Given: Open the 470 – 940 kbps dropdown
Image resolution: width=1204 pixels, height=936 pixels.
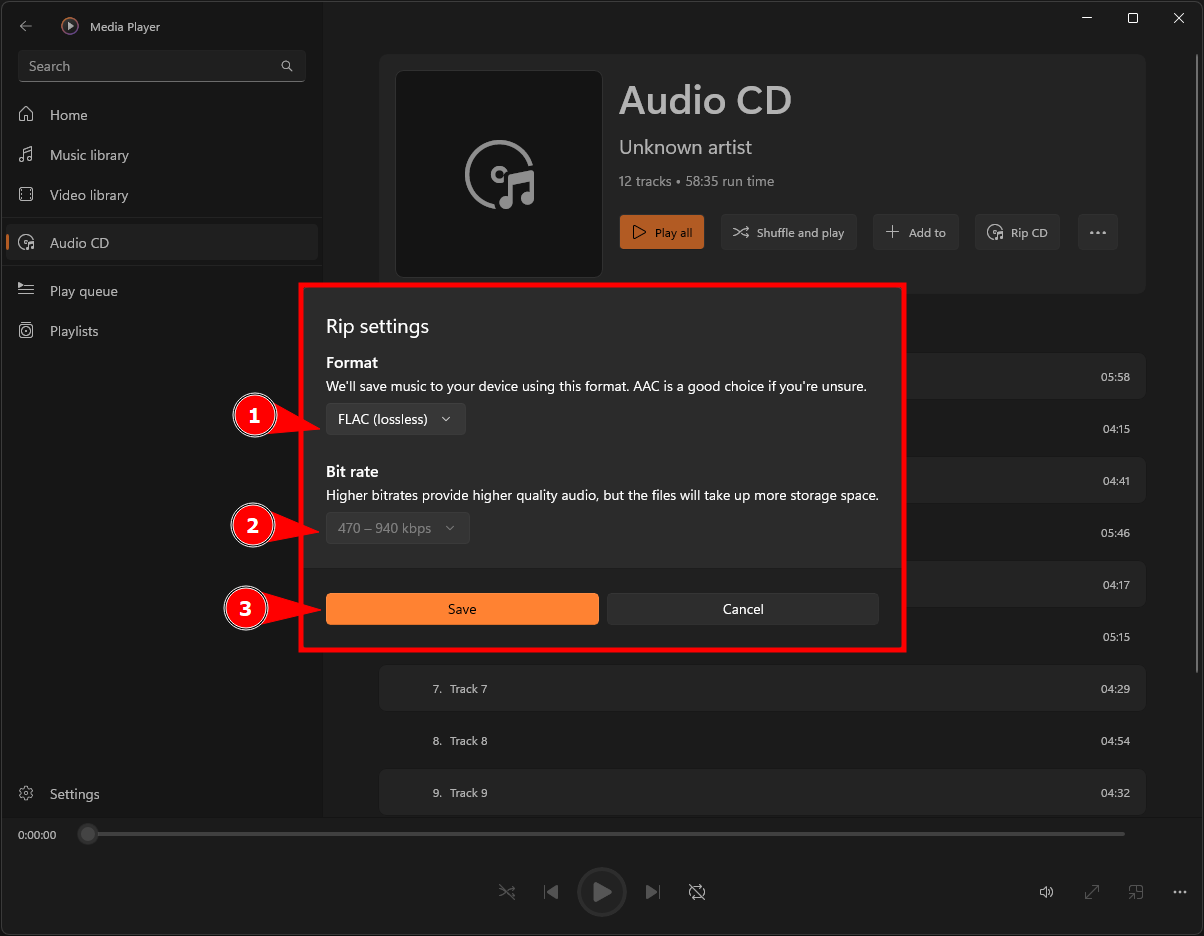Looking at the screenshot, I should click(397, 528).
